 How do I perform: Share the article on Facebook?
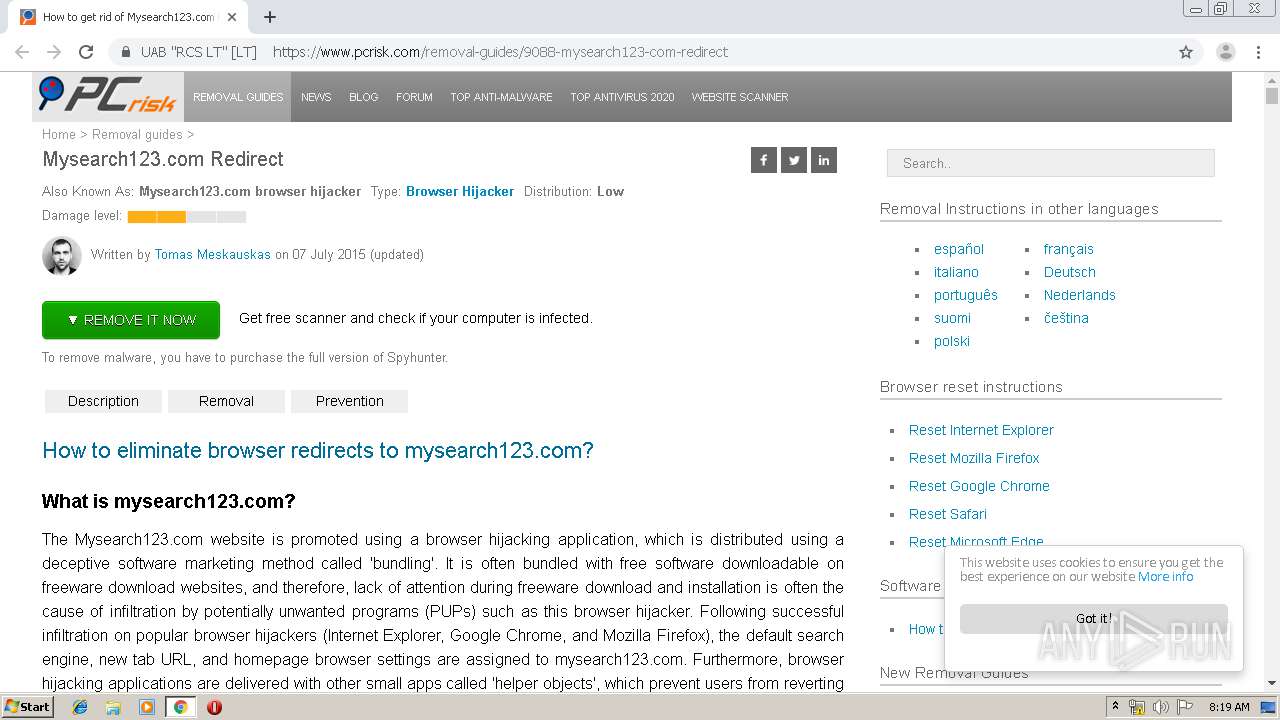764,160
